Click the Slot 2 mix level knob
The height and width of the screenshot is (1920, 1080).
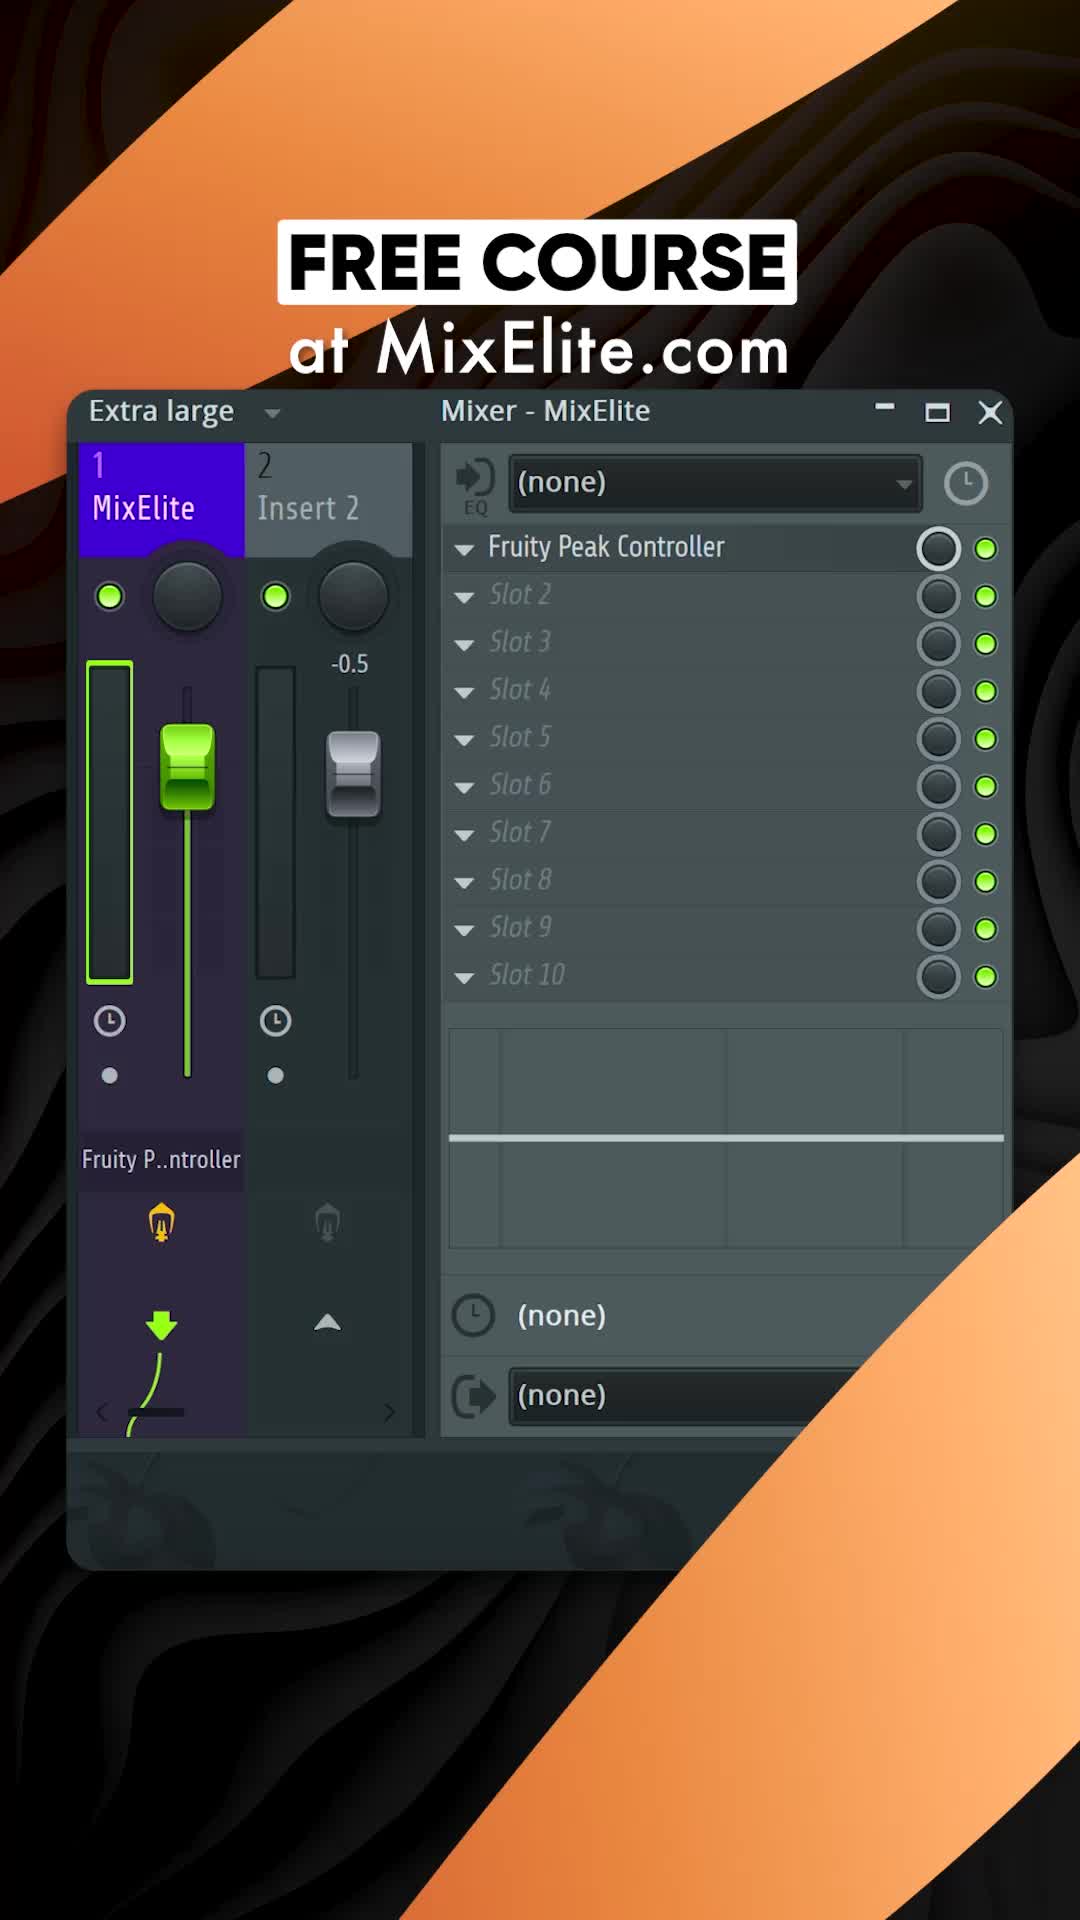point(938,596)
